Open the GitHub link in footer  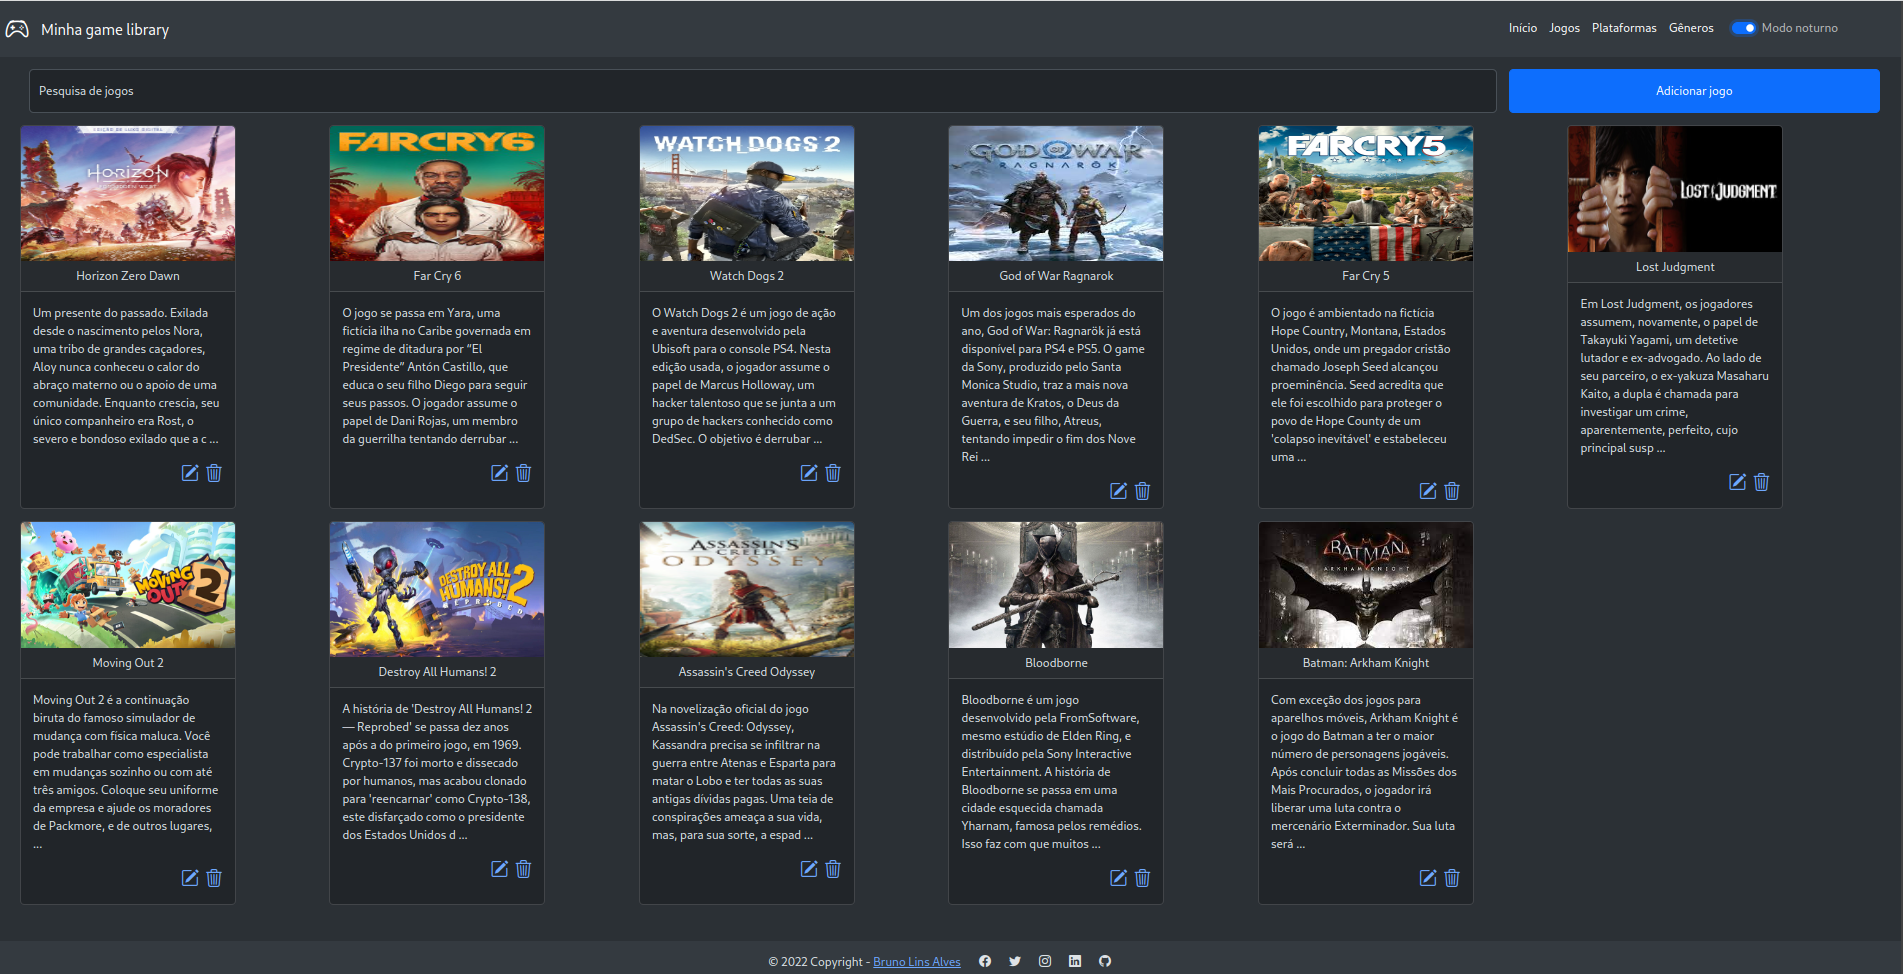tap(1105, 961)
